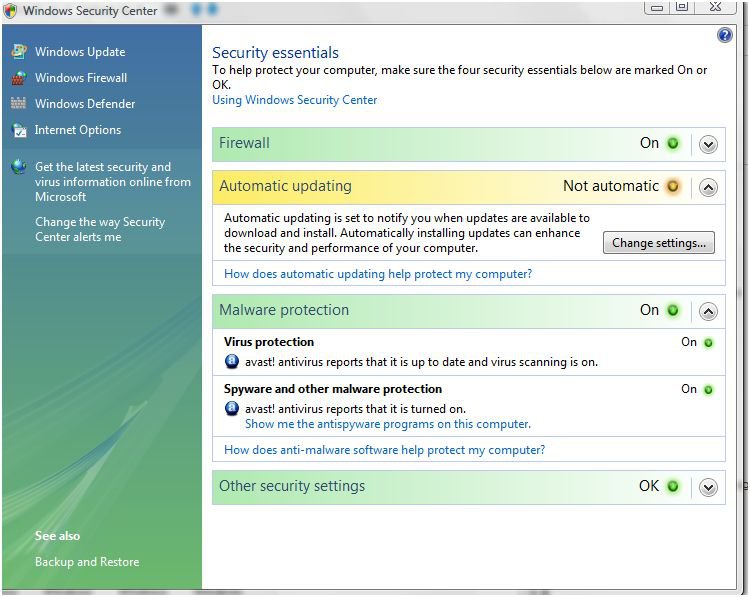
Task: Click the avast icon under Spyware protection
Action: 232,408
